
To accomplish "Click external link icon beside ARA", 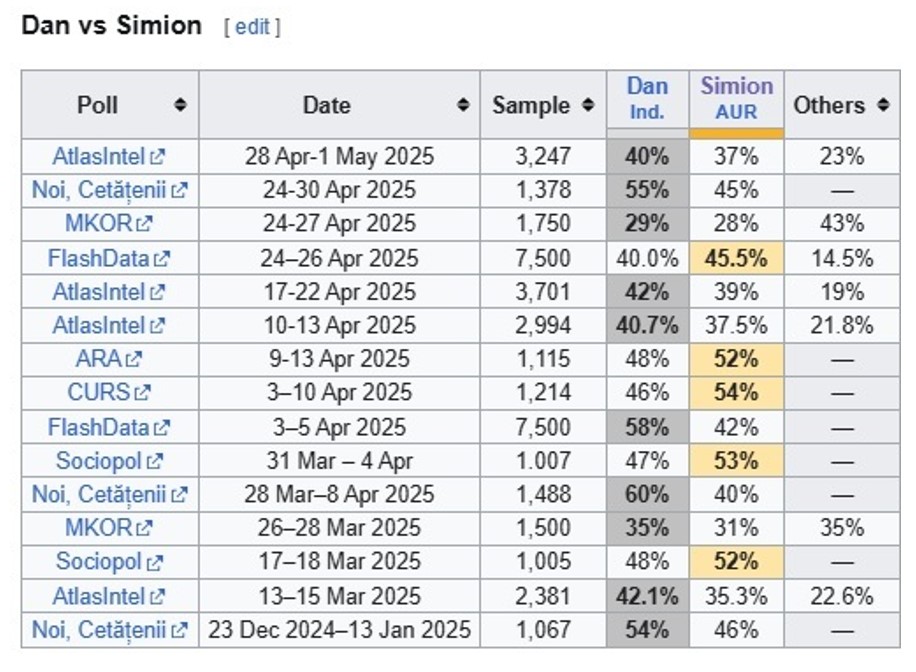I will click(x=134, y=359).
